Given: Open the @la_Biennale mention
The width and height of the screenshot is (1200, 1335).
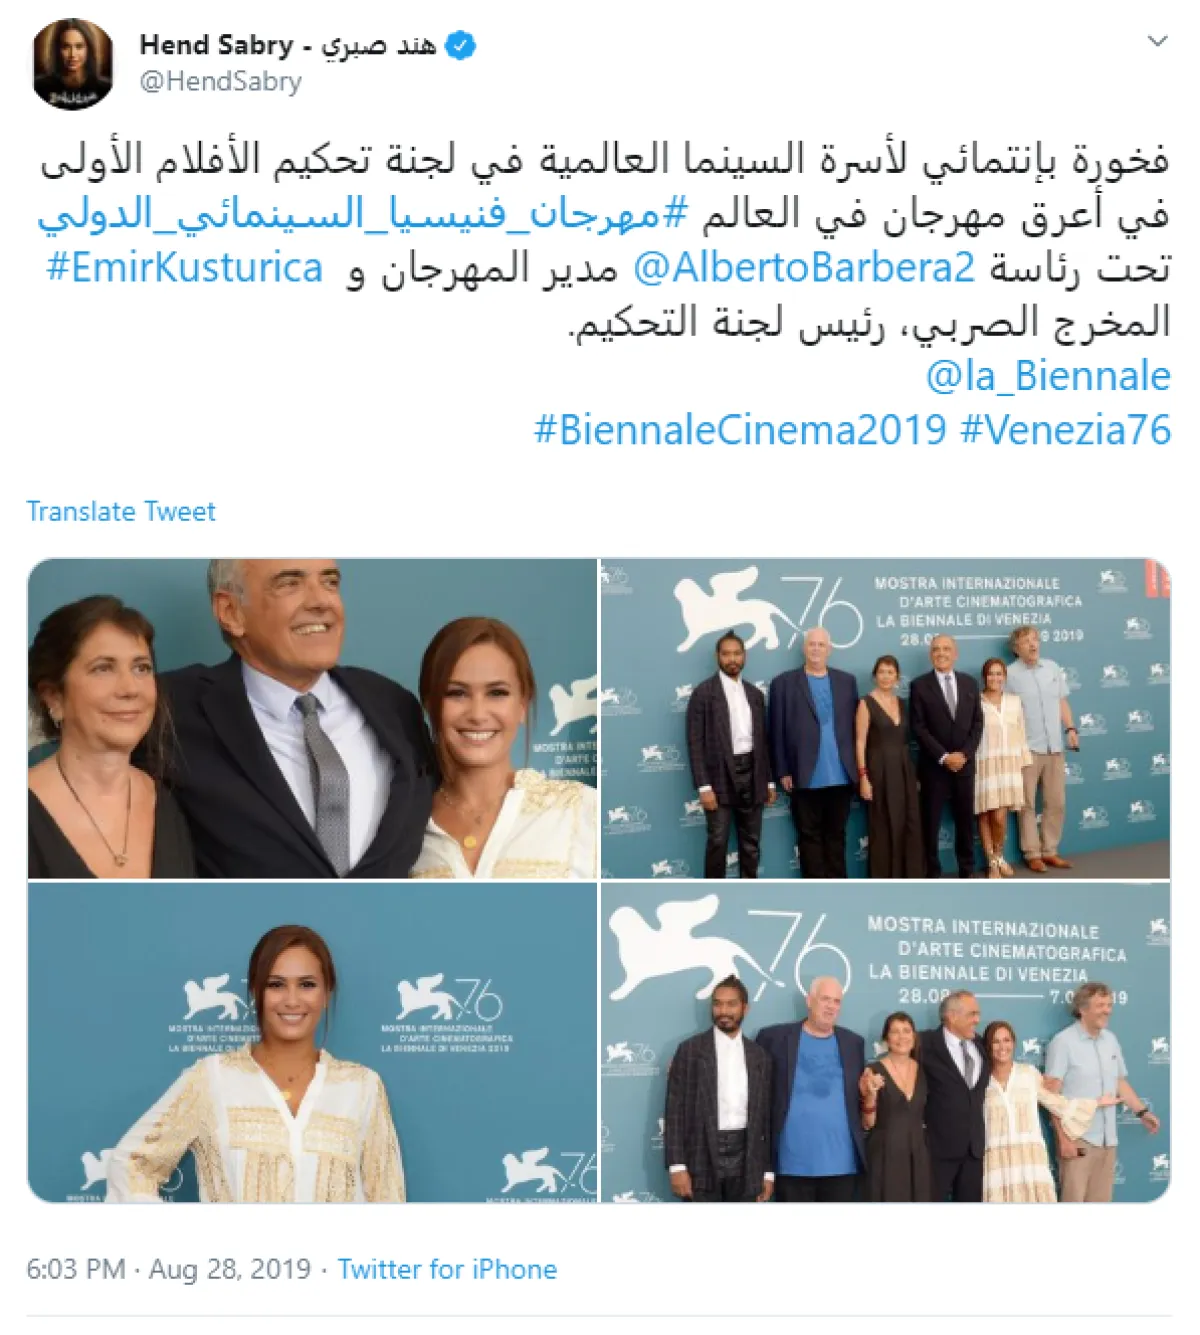Looking at the screenshot, I should point(1048,376).
